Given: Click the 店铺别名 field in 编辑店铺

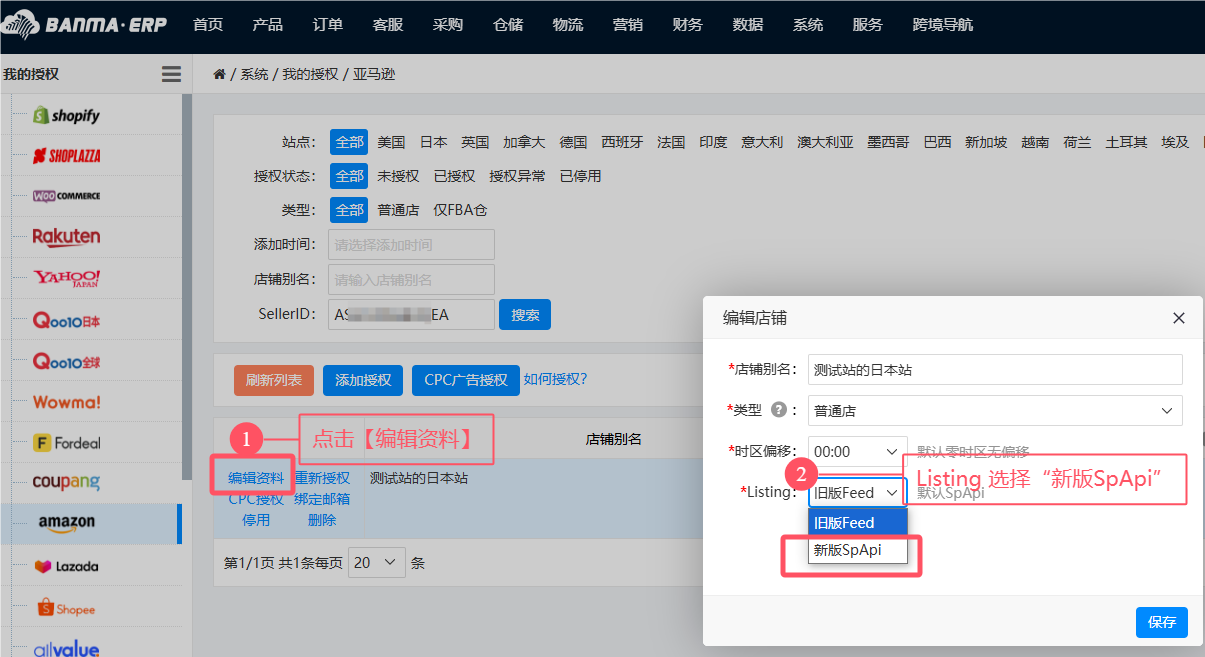Looking at the screenshot, I should (995, 369).
